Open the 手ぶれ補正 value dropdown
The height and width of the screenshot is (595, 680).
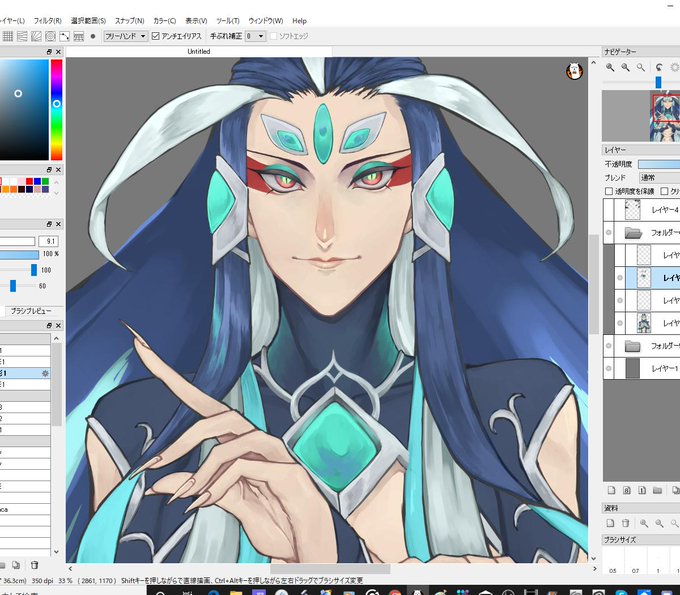click(255, 36)
